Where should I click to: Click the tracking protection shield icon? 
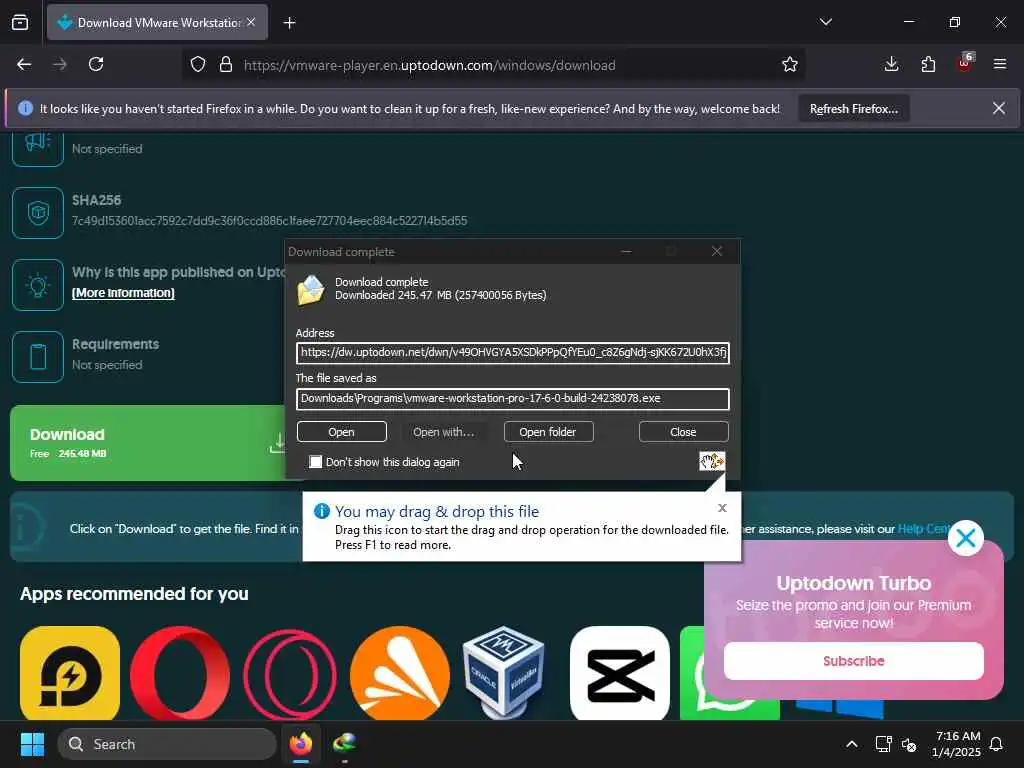tap(198, 65)
